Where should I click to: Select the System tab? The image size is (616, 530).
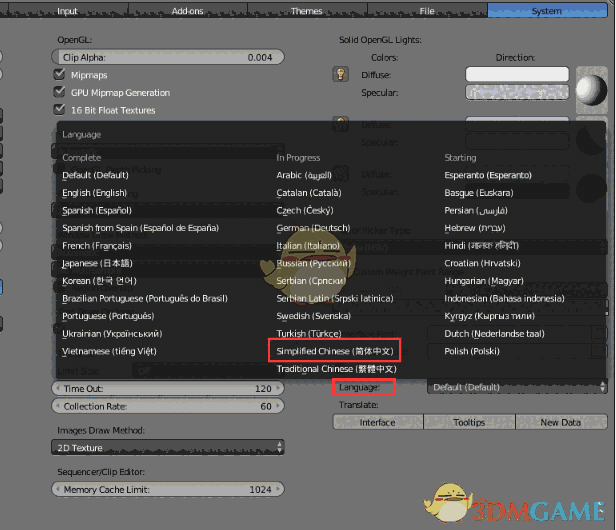pyautogui.click(x=547, y=11)
